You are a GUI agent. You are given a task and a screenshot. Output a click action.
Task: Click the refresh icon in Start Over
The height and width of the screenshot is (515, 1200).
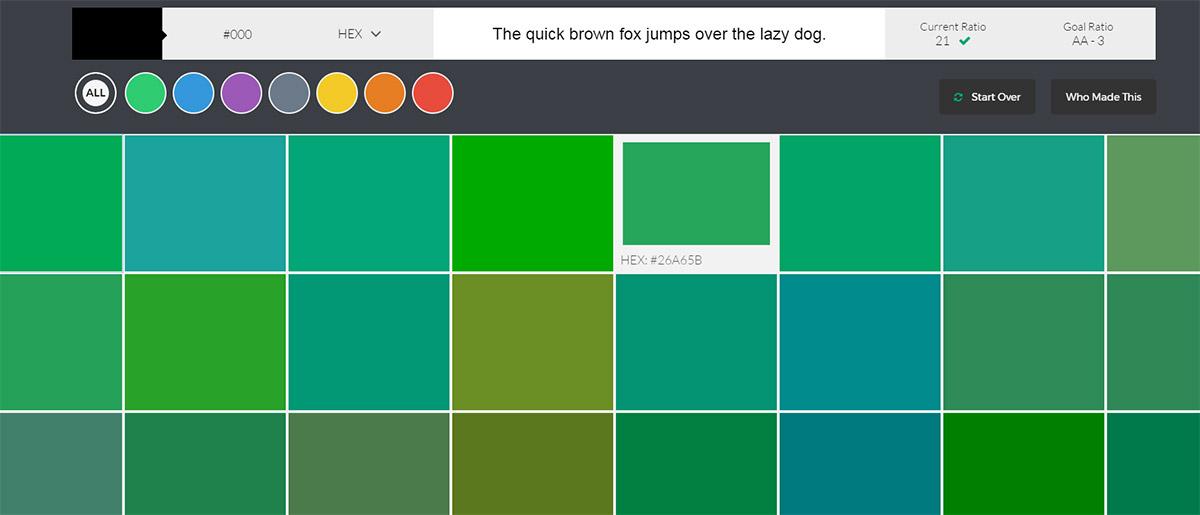point(958,97)
